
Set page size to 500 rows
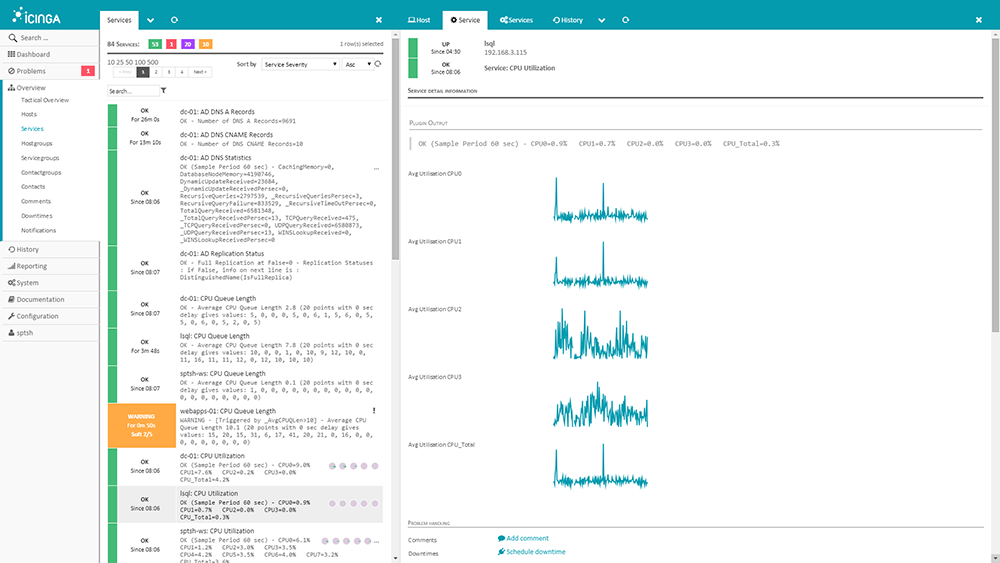coord(153,62)
